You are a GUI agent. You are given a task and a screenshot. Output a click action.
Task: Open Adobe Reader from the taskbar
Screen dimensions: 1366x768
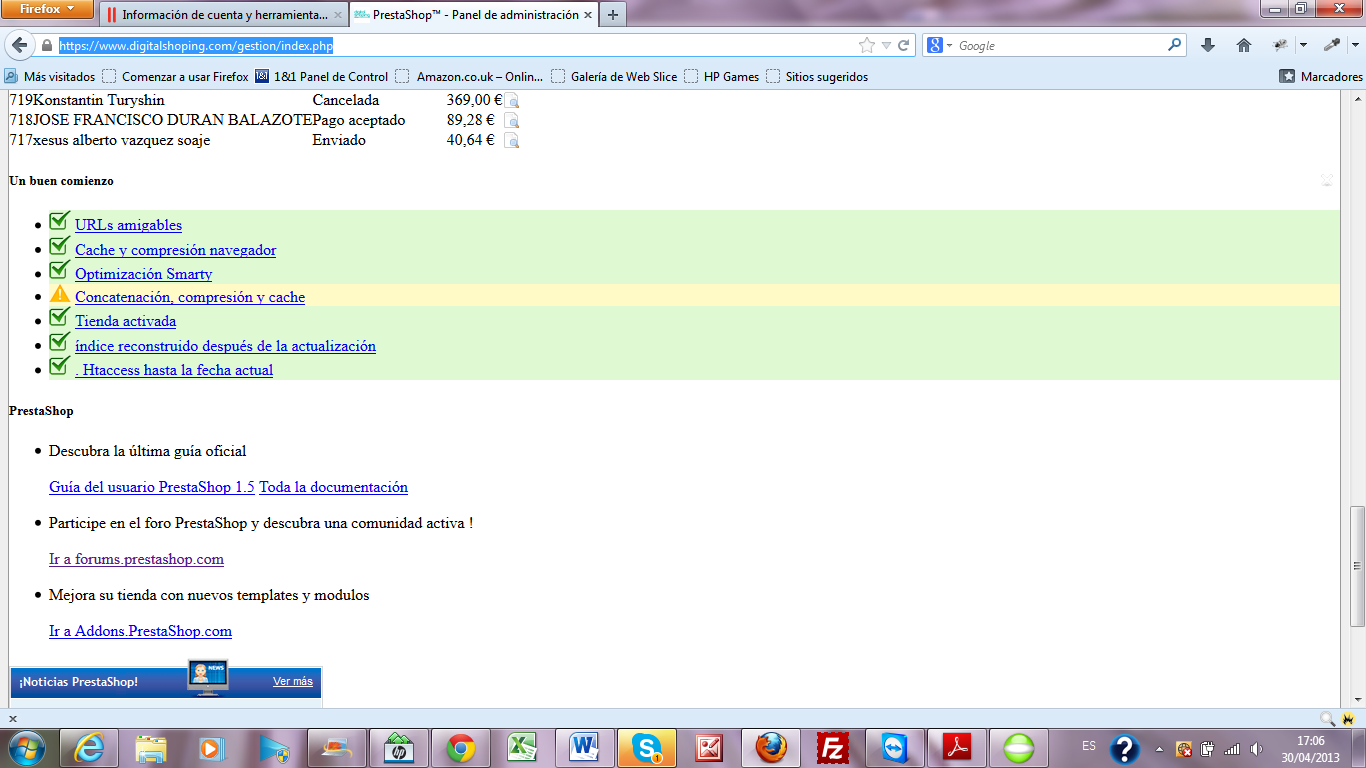click(956, 748)
